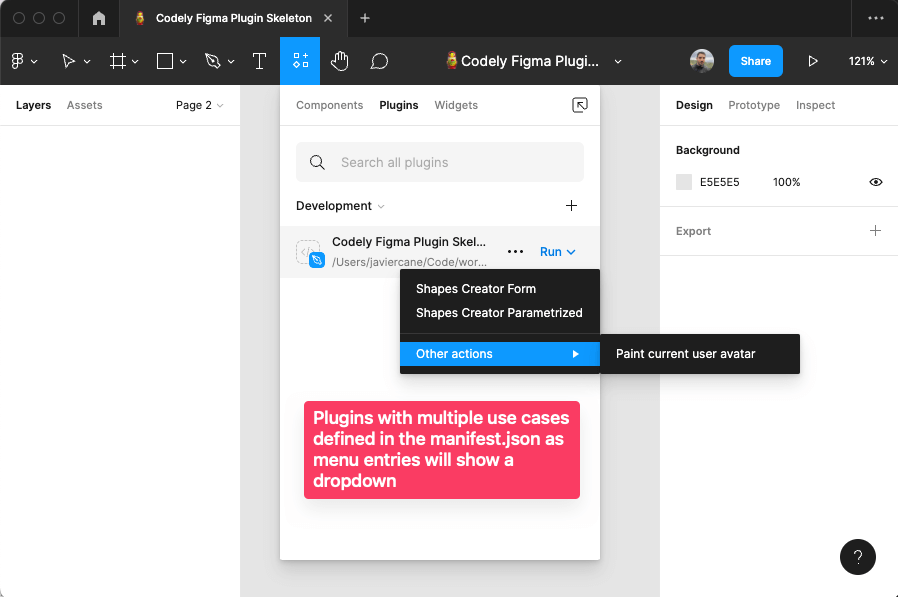Select the Frame tool
The height and width of the screenshot is (597, 898).
click(117, 61)
